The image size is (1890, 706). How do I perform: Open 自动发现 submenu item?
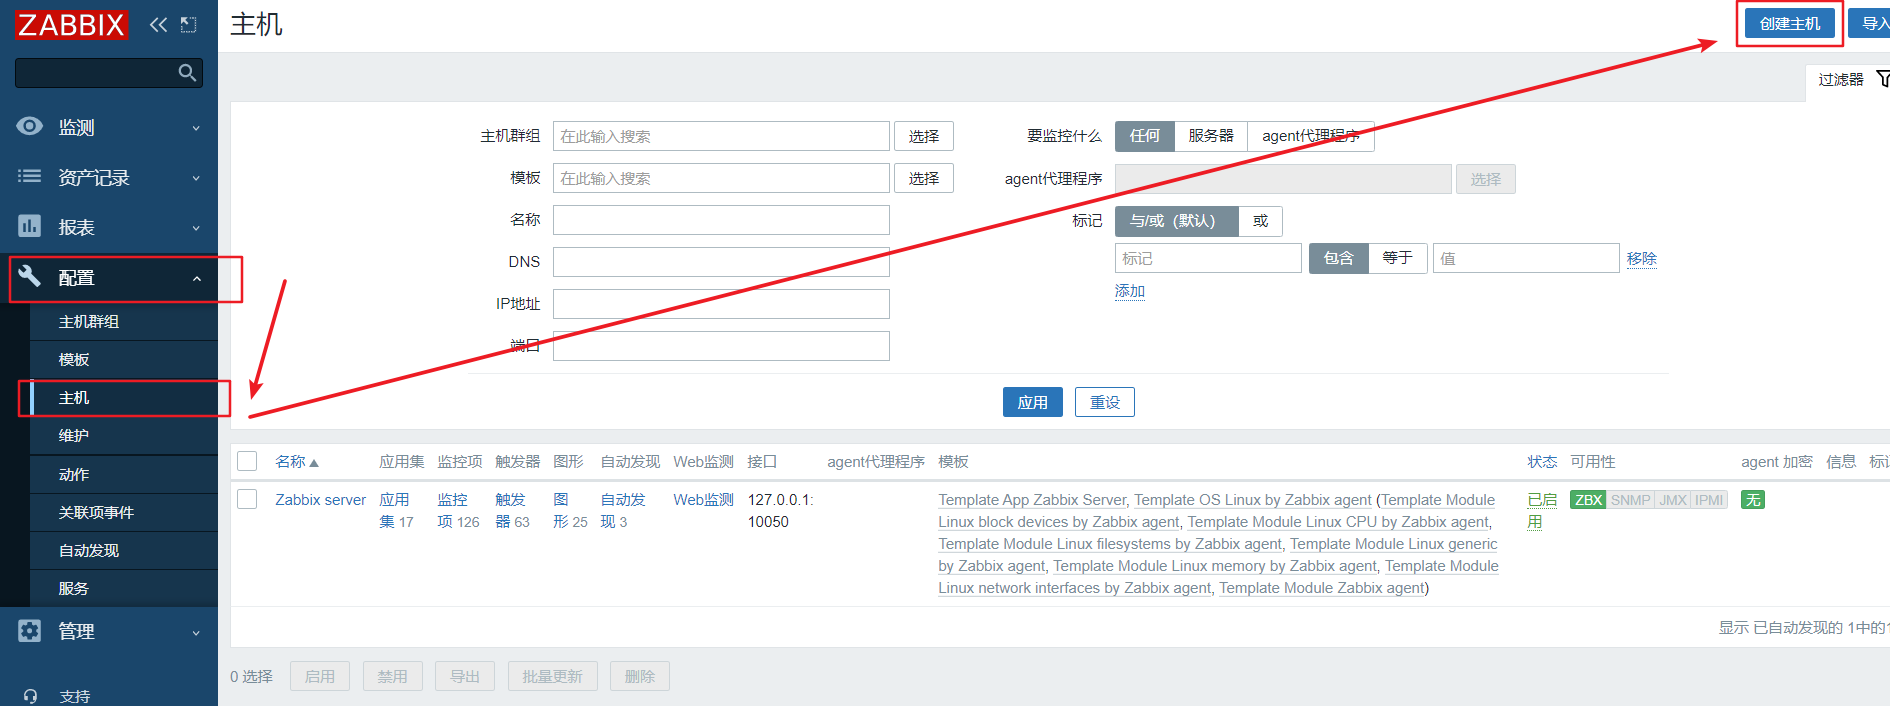click(x=124, y=550)
